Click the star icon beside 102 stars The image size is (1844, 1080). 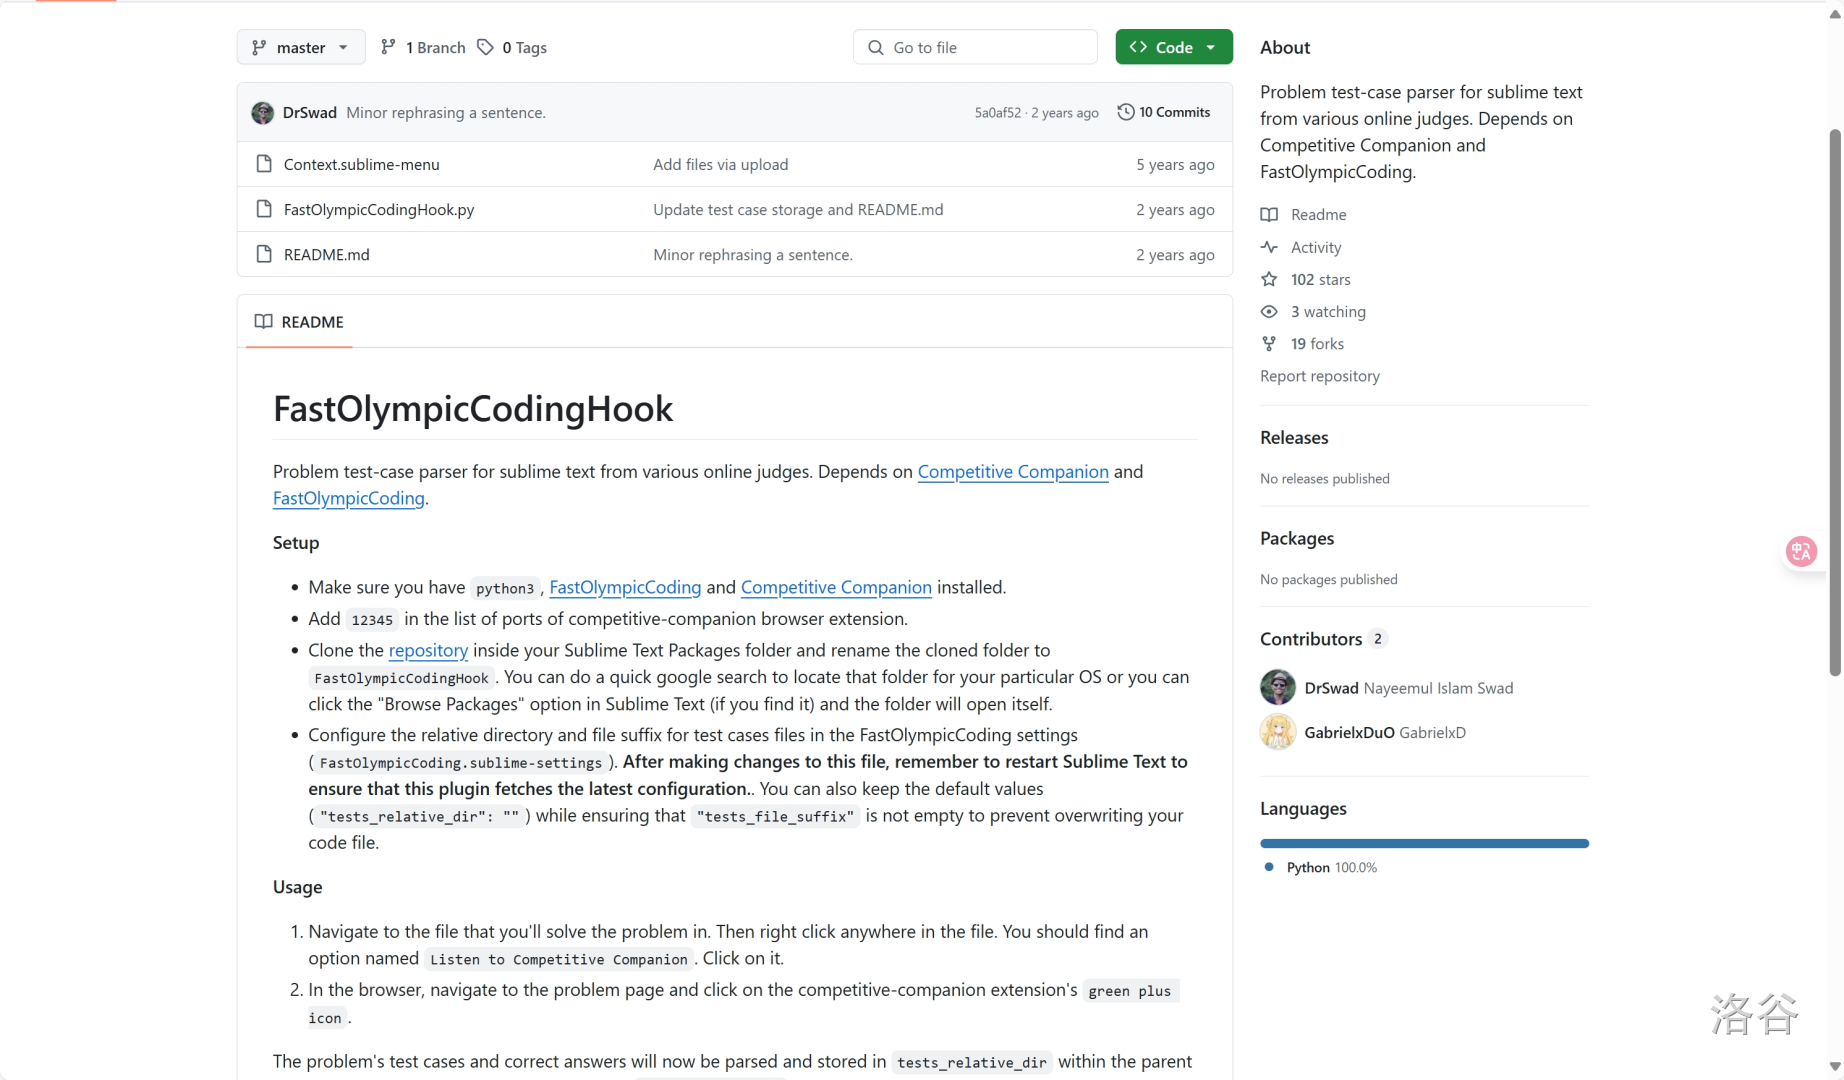pyautogui.click(x=1269, y=279)
